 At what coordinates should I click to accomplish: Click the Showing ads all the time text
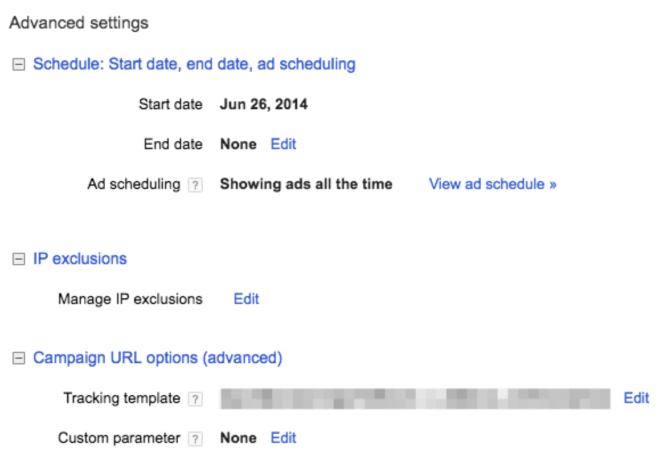click(x=306, y=184)
